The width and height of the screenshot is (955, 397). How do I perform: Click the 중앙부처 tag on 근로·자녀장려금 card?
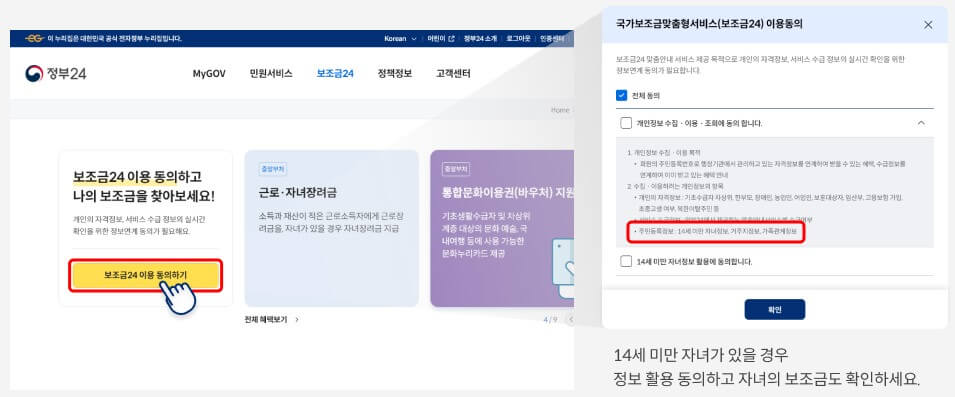tap(273, 169)
